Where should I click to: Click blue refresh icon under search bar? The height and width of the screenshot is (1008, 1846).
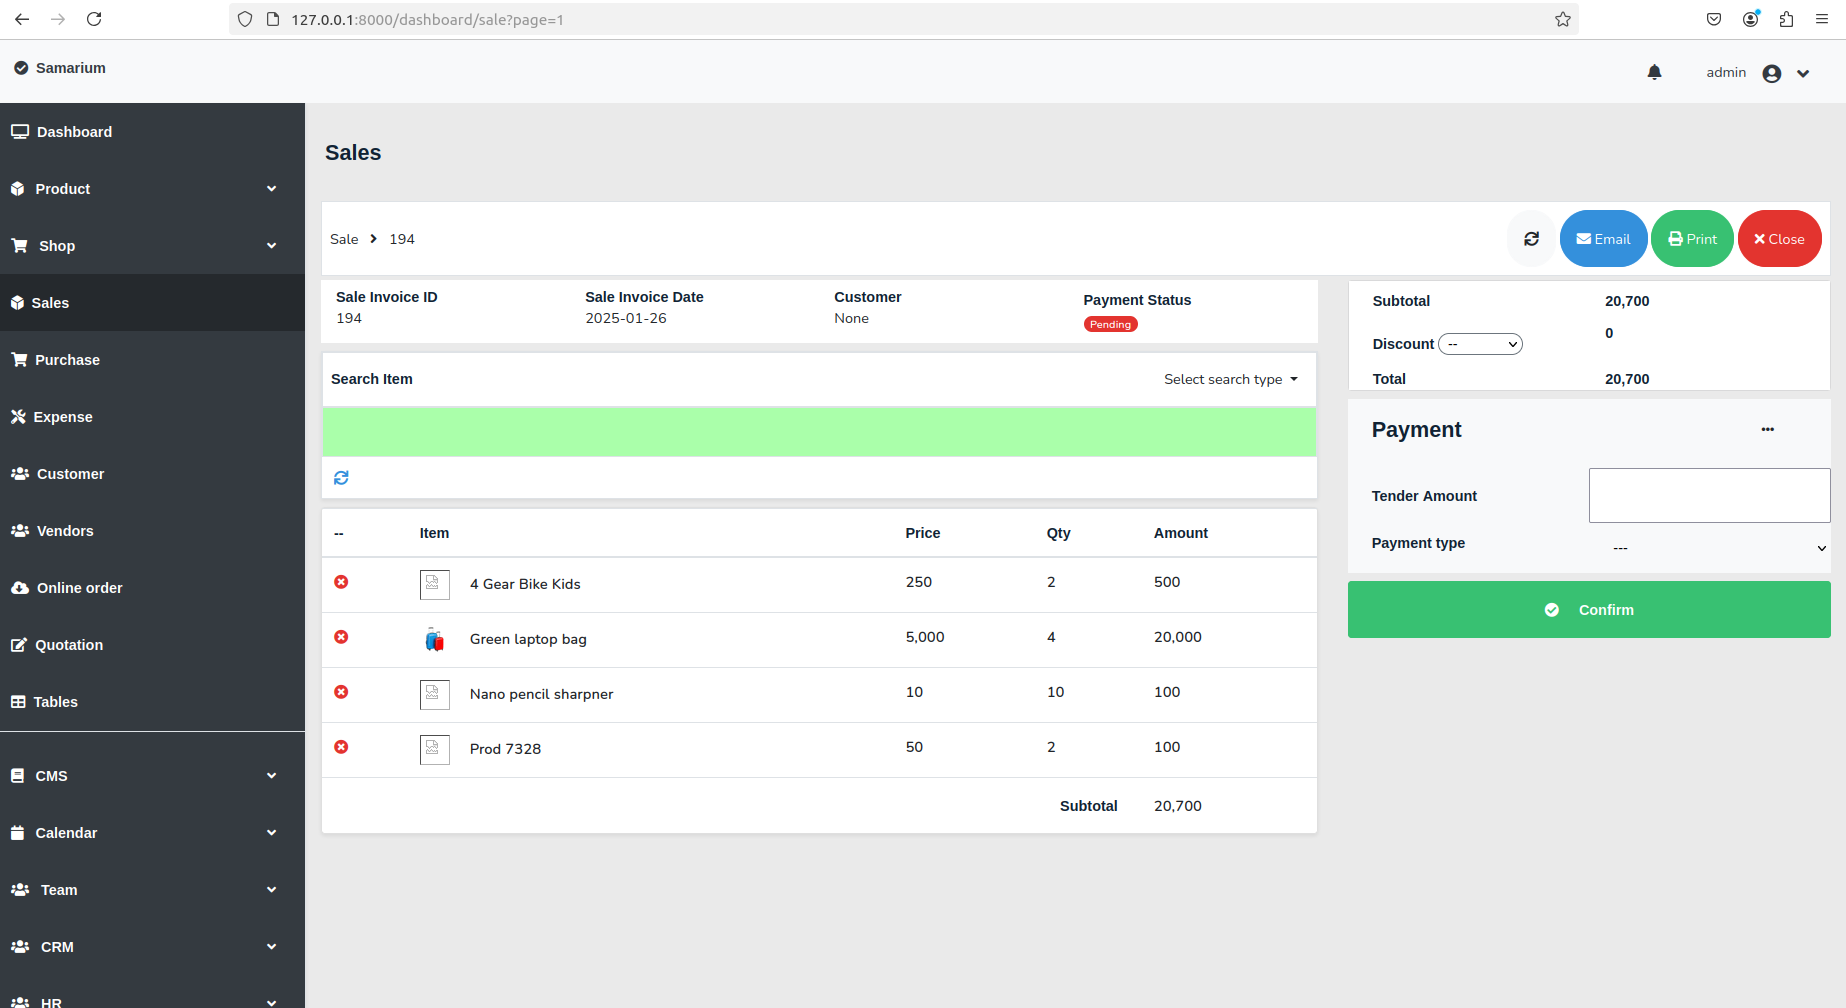coord(341,478)
